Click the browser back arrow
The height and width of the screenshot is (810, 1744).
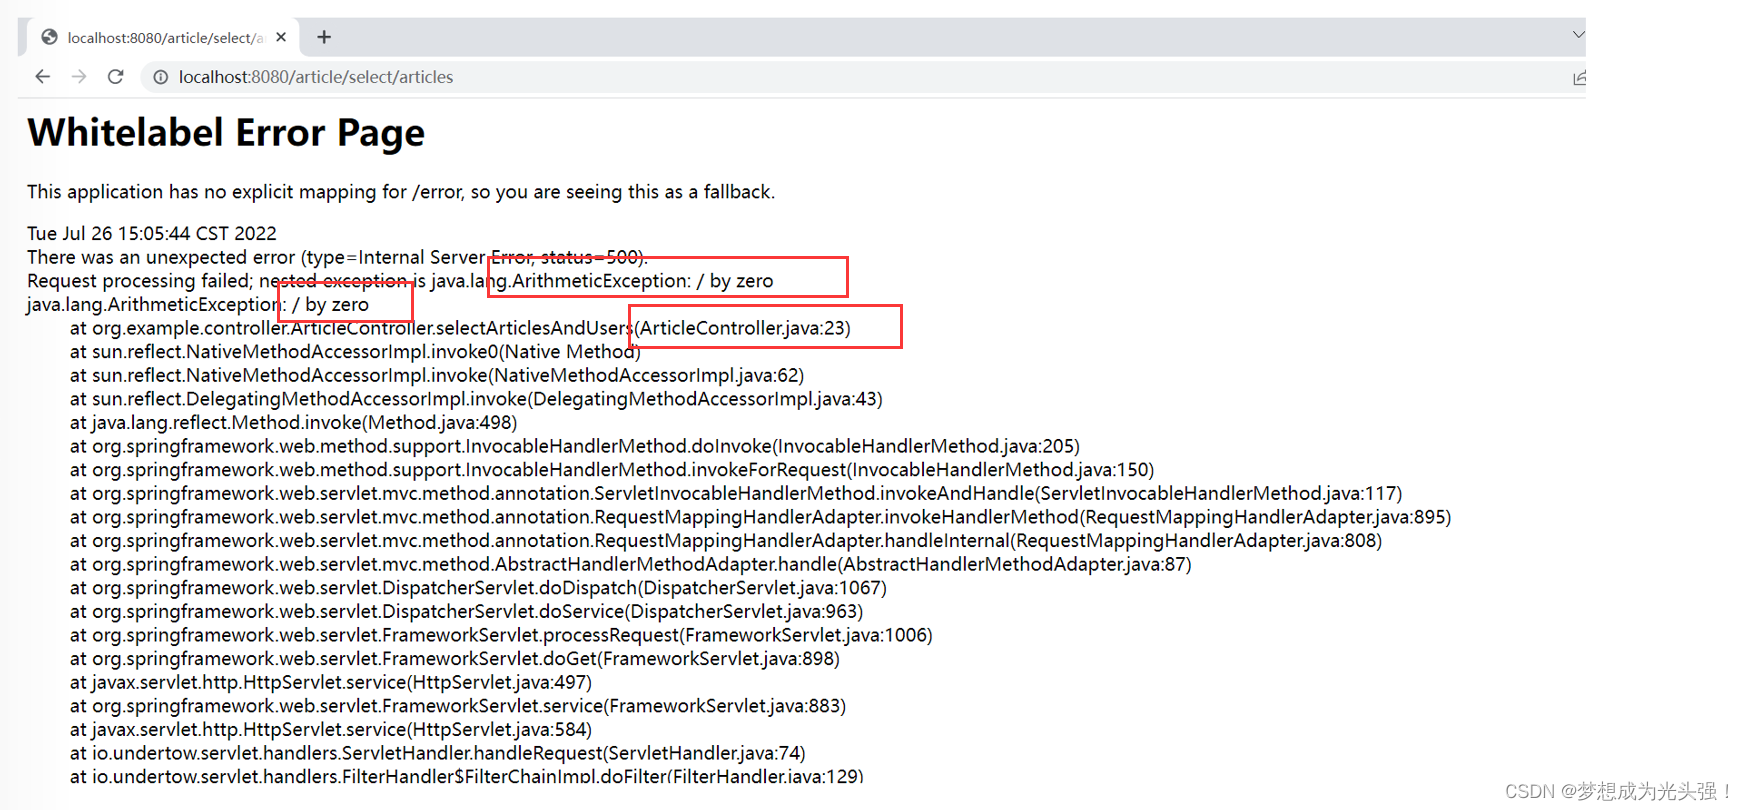coord(42,77)
